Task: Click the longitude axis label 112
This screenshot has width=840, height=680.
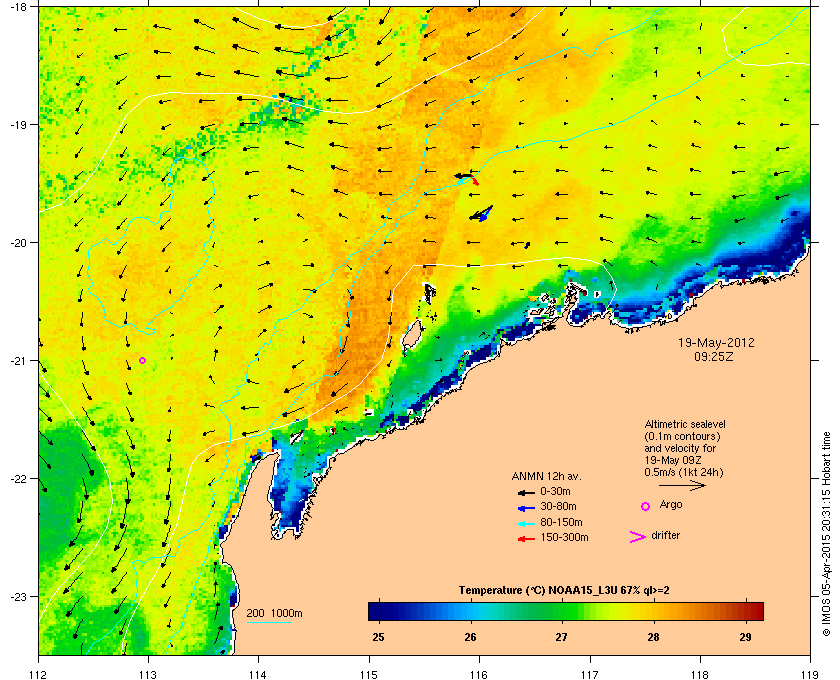Action: pos(39,675)
